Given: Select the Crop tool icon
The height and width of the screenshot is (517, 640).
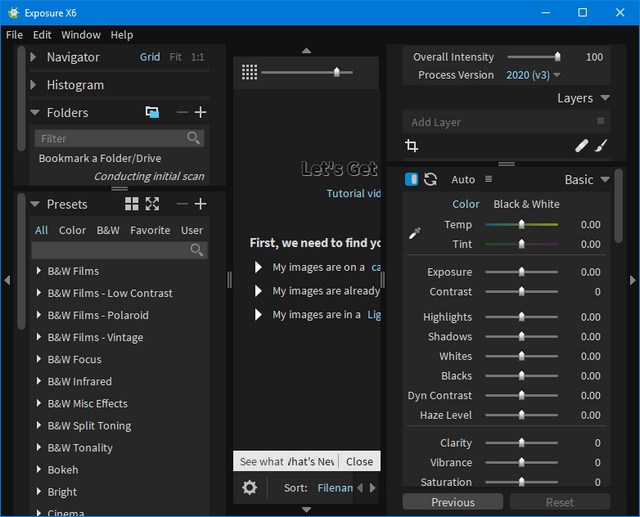Looking at the screenshot, I should (x=412, y=146).
